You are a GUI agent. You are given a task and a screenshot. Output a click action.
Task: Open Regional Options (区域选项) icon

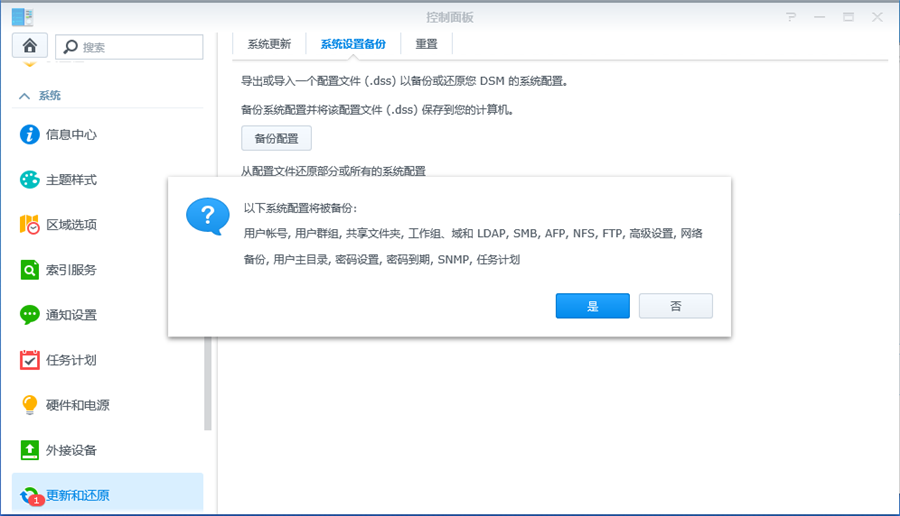point(30,225)
